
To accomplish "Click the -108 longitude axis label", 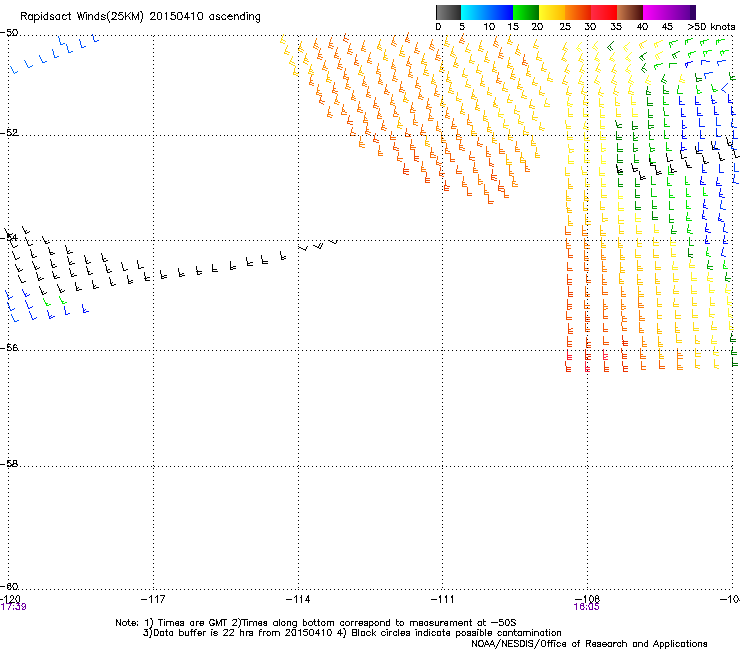I will tap(588, 599).
